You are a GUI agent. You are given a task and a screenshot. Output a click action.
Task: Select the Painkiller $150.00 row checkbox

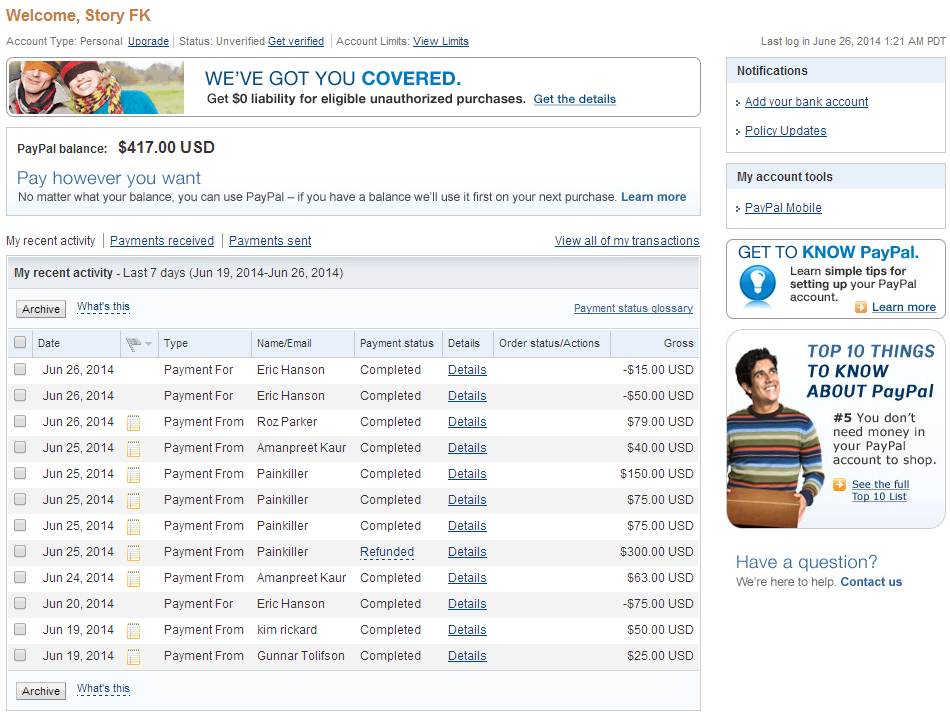(20, 473)
